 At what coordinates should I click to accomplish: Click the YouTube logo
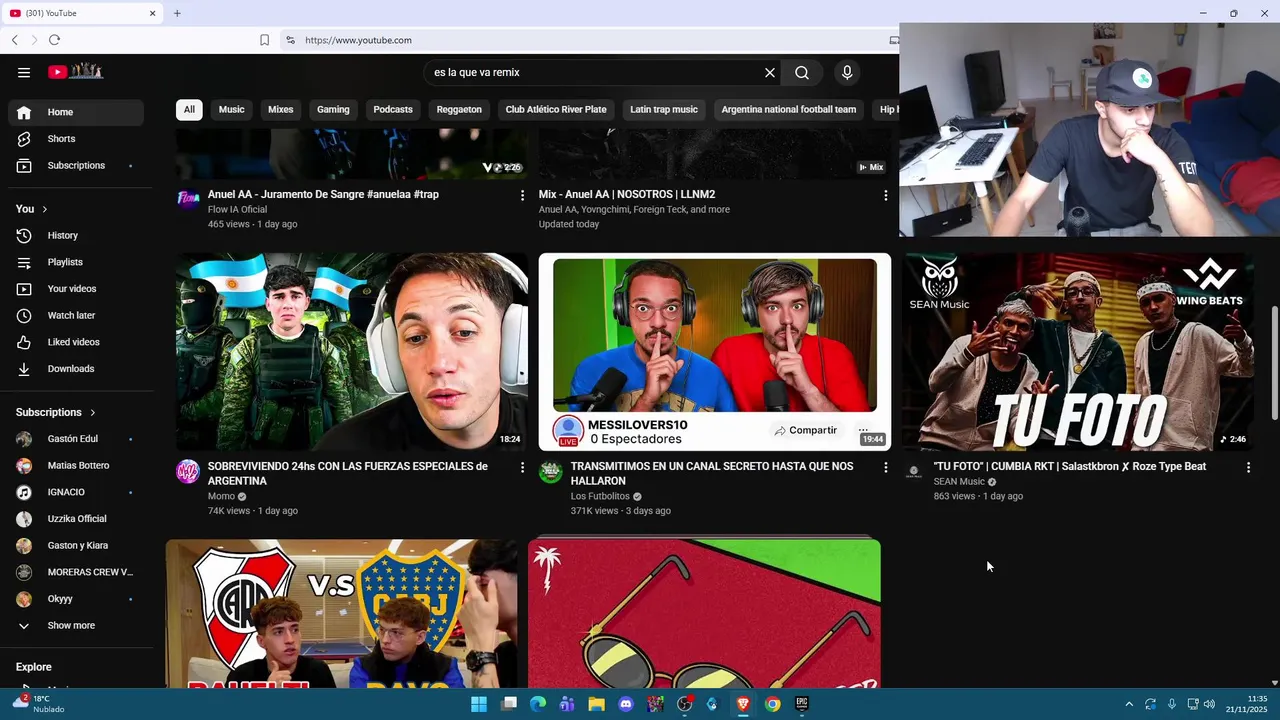(76, 72)
